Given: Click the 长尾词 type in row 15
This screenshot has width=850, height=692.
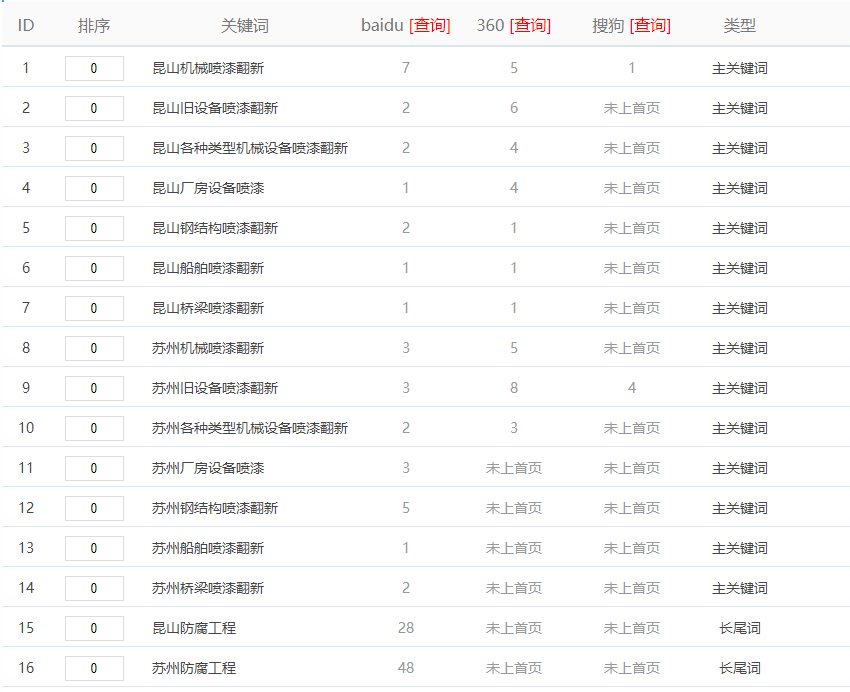Looking at the screenshot, I should 739,628.
